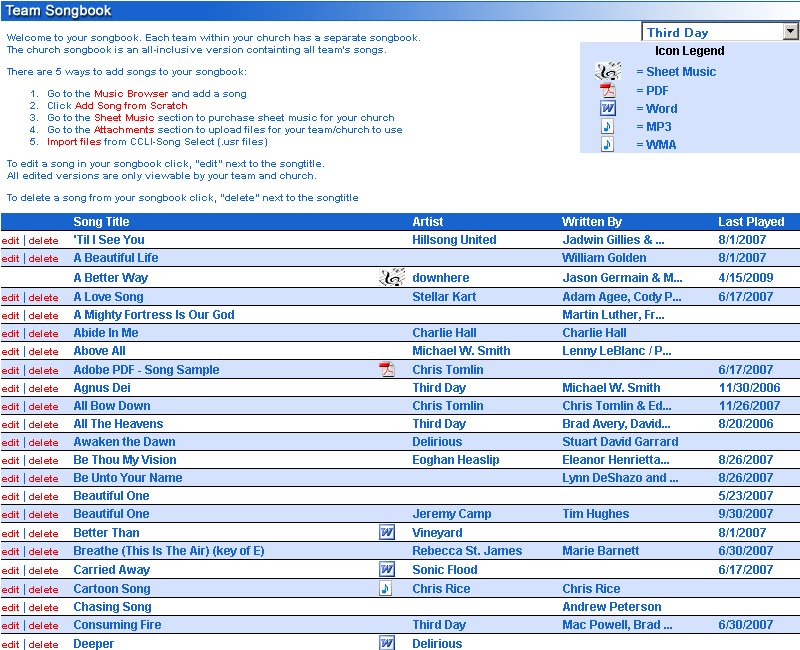Screen dimensions: 800x650
Task: Play audio icon for Cartoon Song
Action: (x=386, y=588)
